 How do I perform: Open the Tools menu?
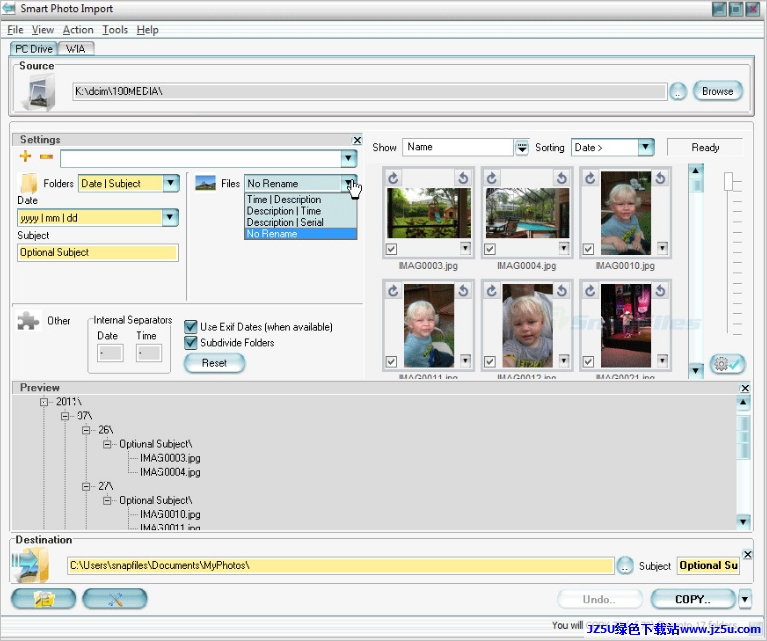tap(115, 30)
